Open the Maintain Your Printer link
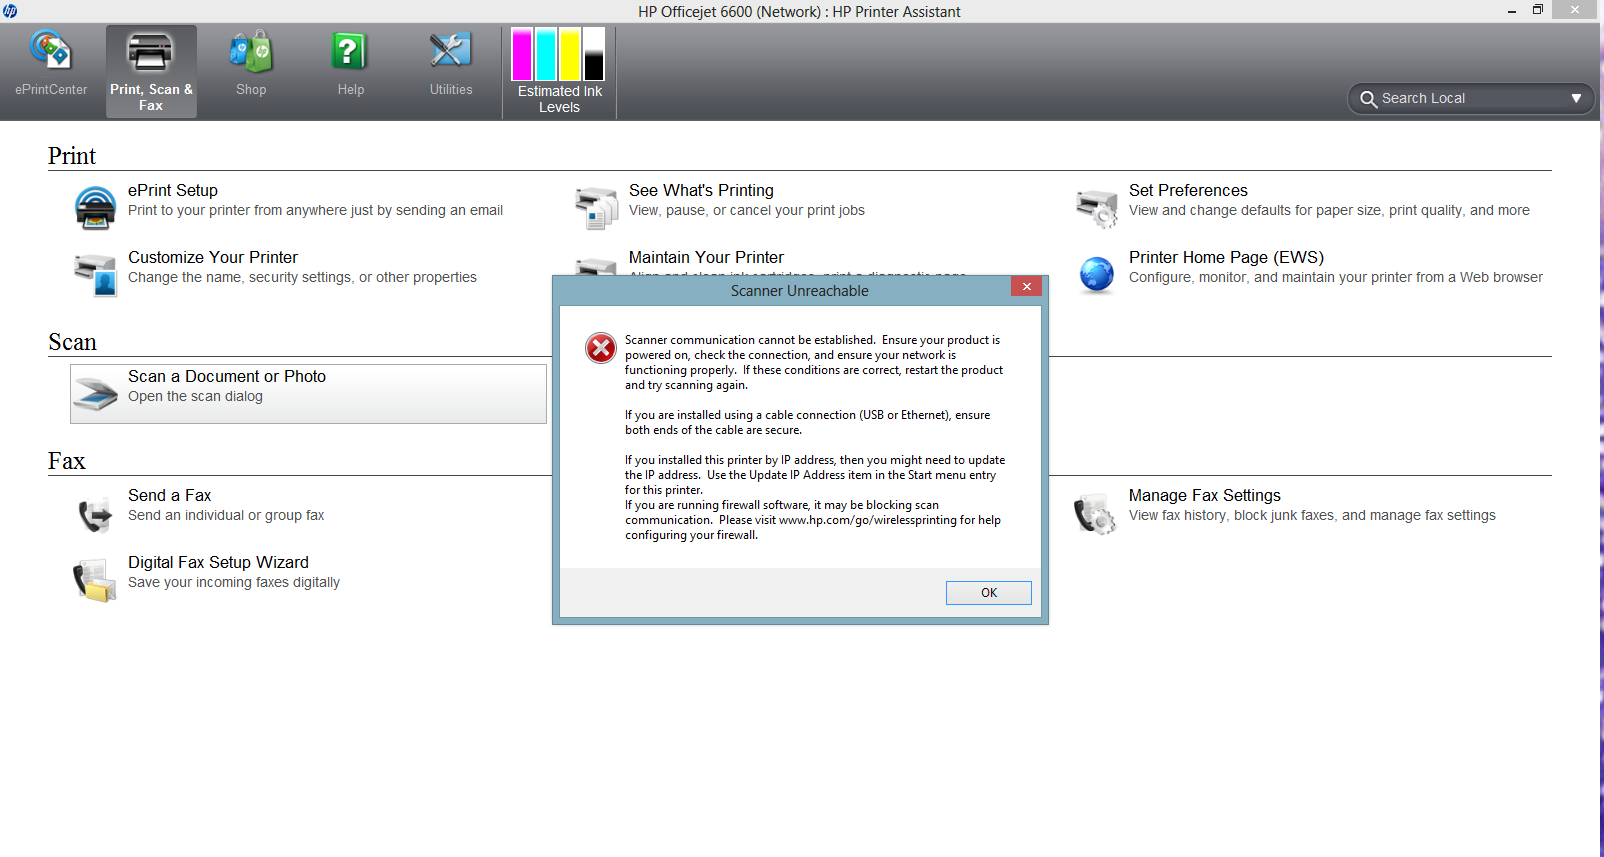 pos(706,257)
